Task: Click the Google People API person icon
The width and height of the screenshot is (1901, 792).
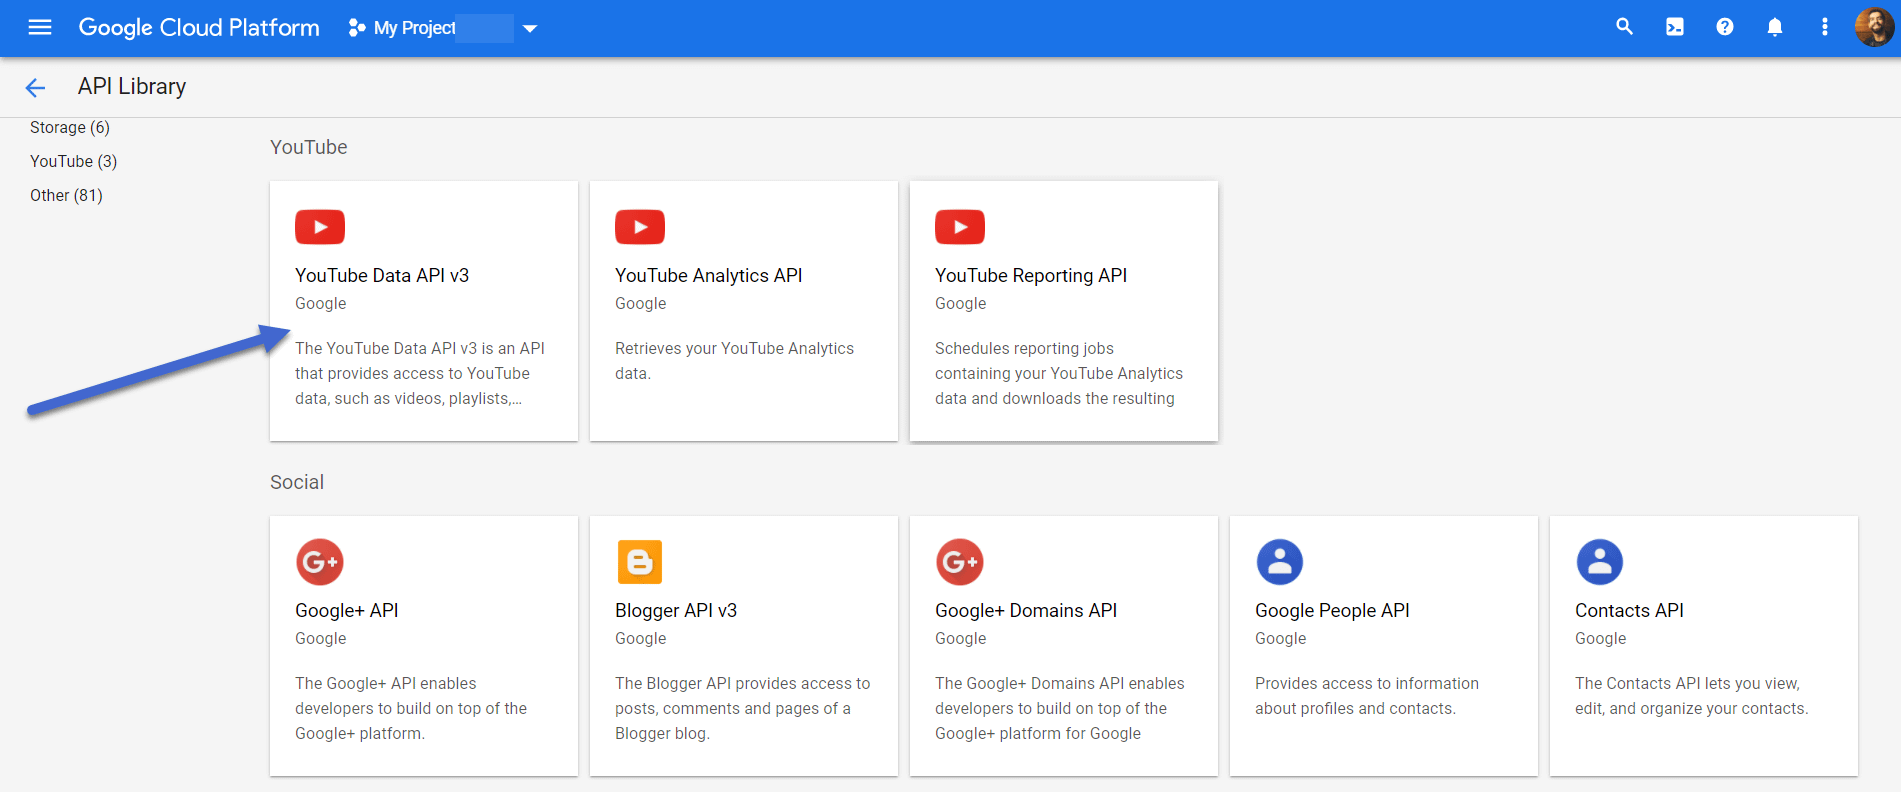Action: tap(1280, 562)
